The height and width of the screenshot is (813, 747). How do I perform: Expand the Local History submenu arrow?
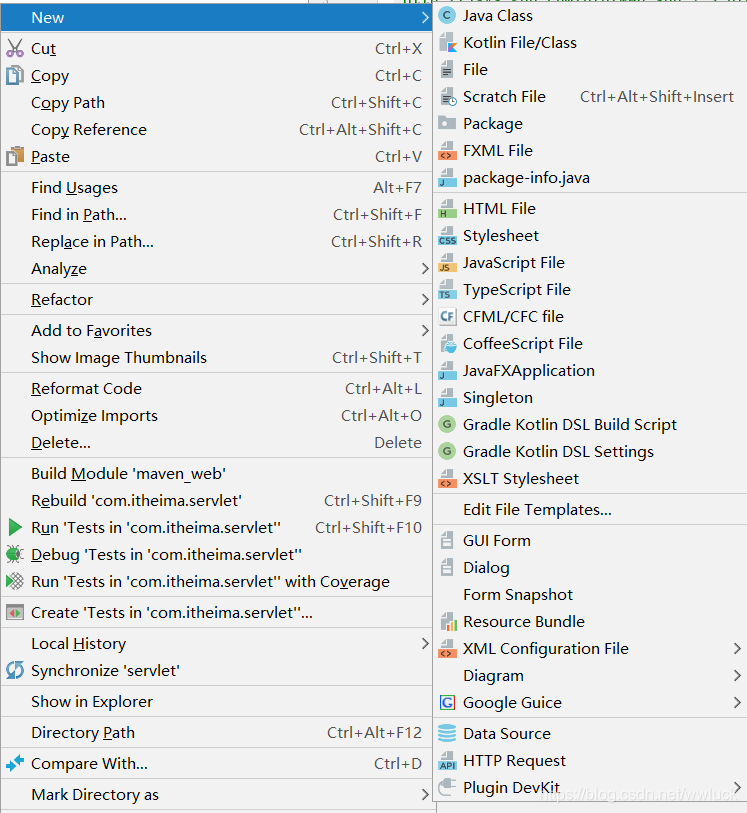(425, 643)
